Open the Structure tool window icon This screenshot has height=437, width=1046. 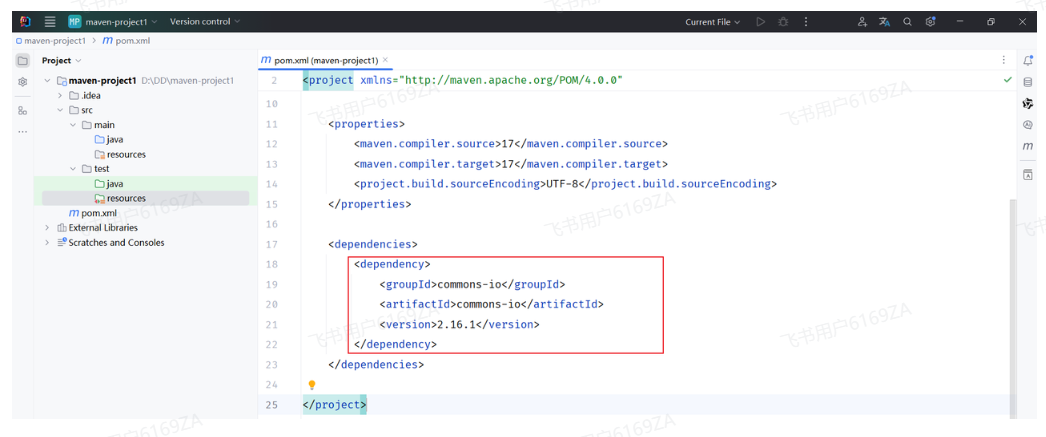[x=22, y=110]
